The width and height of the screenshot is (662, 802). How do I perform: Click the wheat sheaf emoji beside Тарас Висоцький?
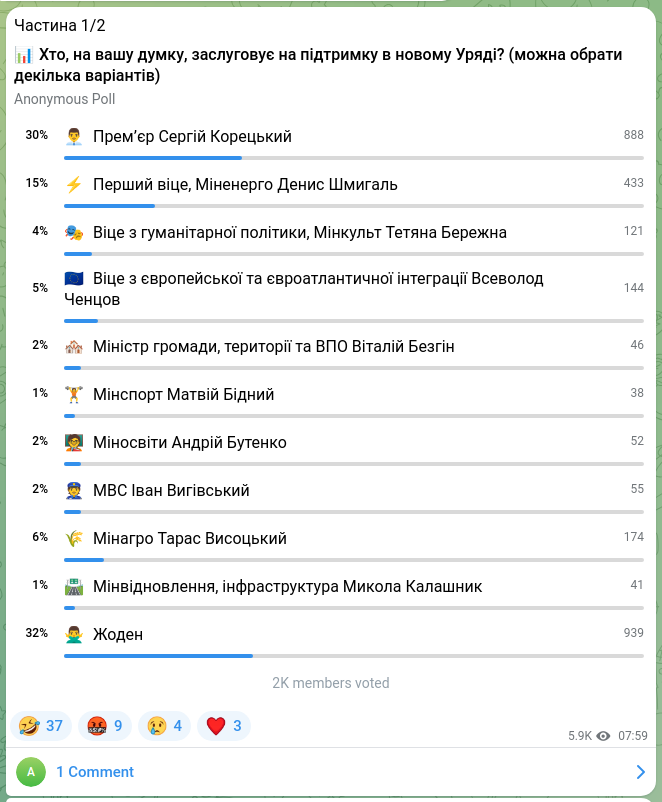74,539
